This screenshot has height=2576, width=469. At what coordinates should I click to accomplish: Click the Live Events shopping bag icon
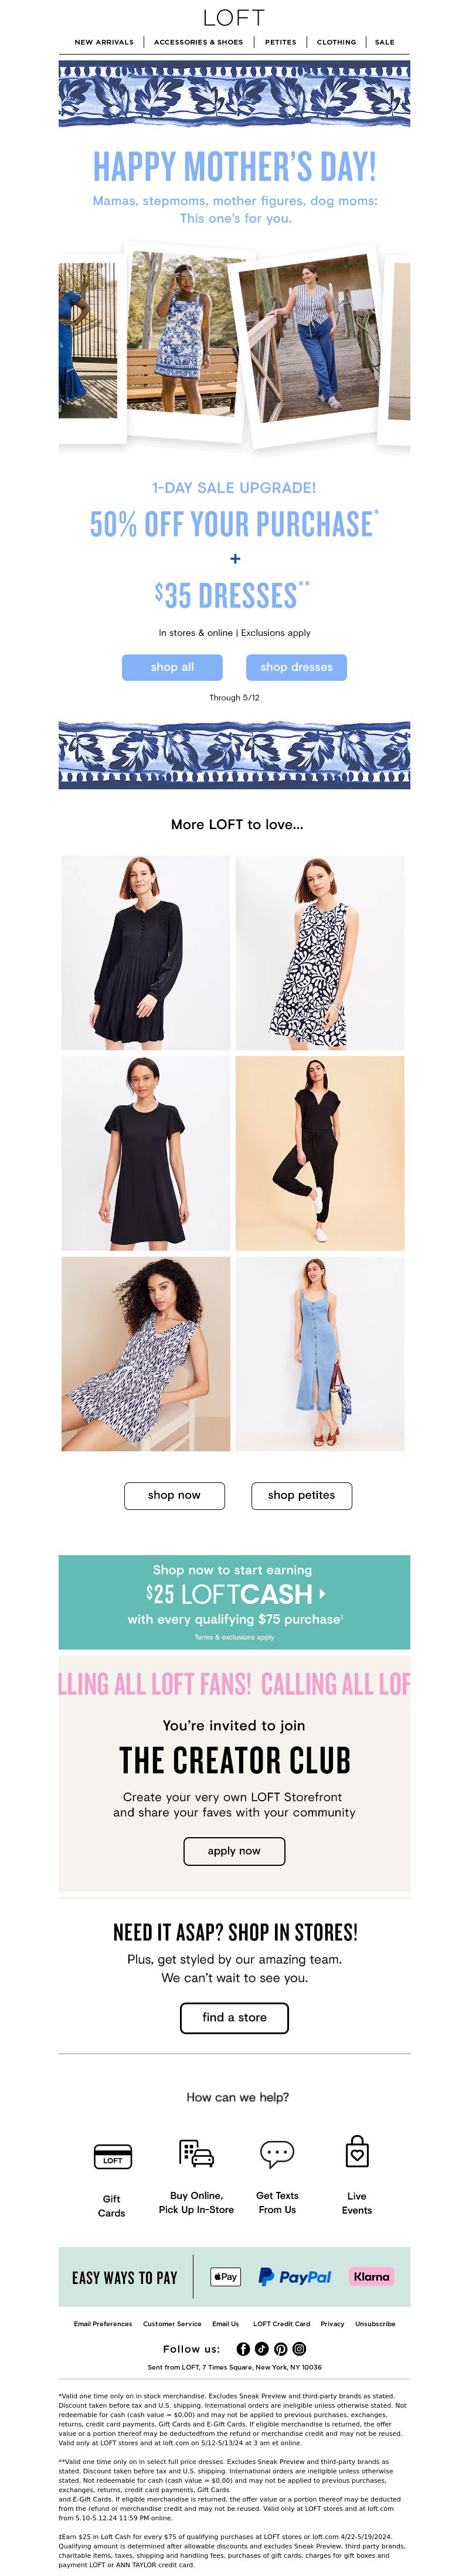coord(357,2152)
